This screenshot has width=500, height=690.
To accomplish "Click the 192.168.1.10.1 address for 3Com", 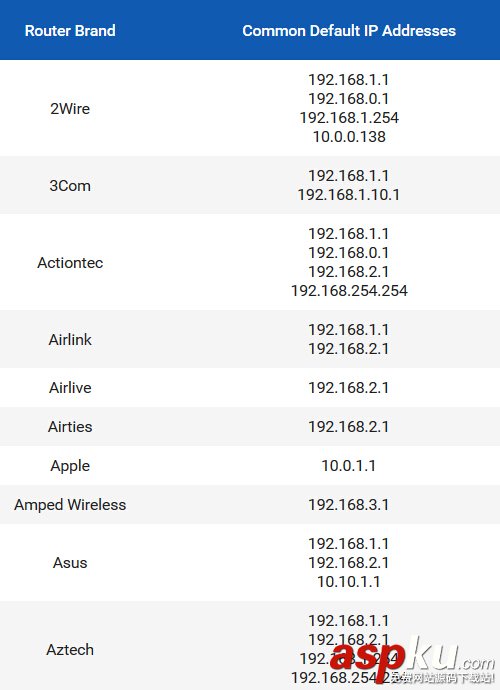I will pyautogui.click(x=349, y=195).
